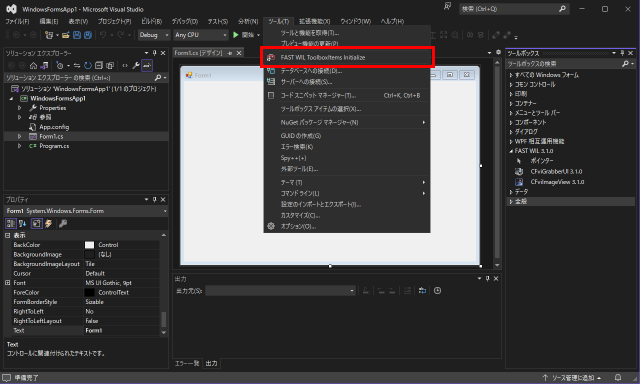This screenshot has height=384, width=640.
Task: Click the Open File folder icon
Action: click(66, 35)
